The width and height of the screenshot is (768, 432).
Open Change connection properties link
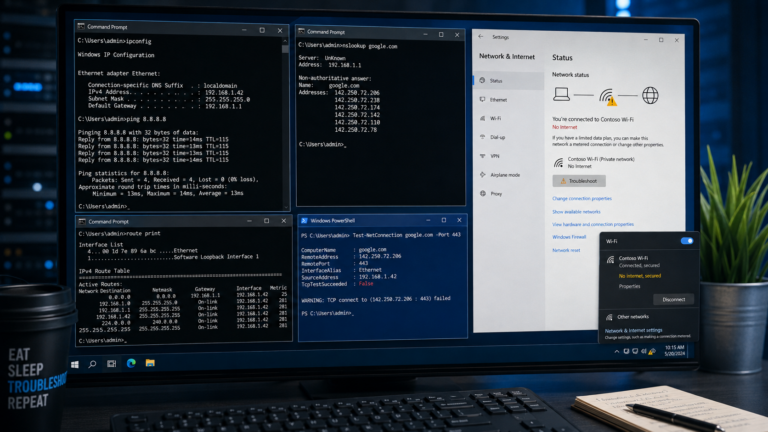[582, 199]
